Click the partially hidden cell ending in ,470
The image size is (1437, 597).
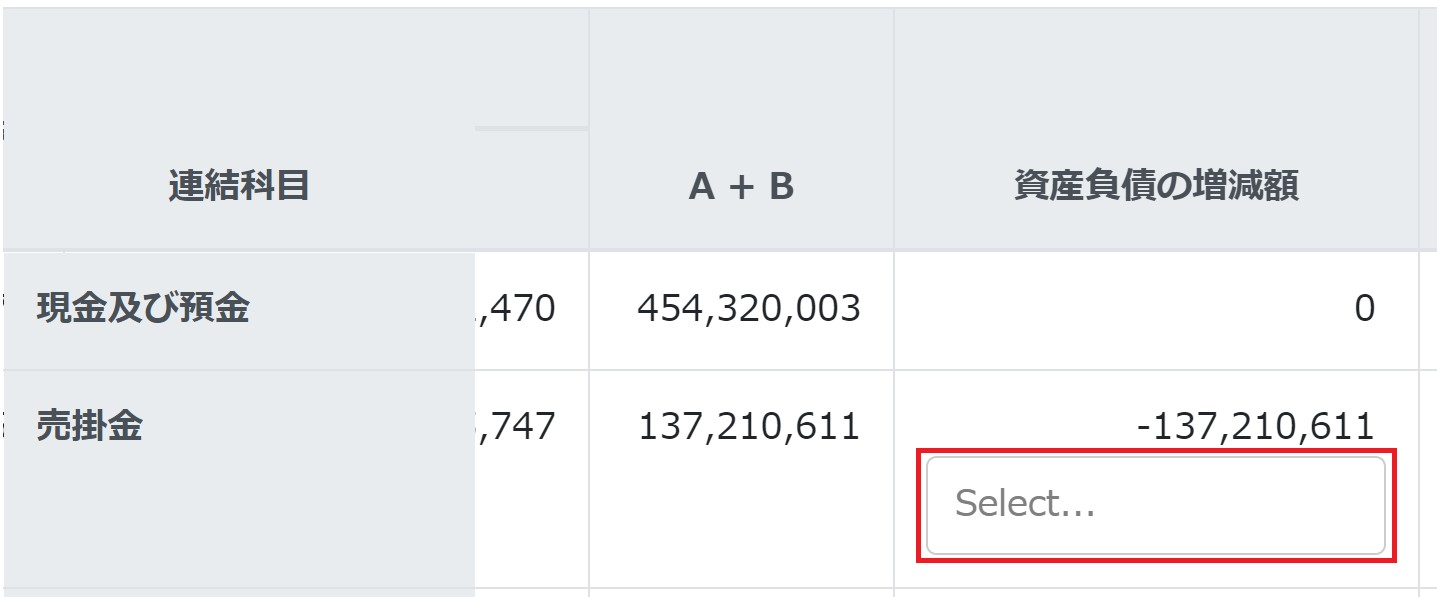[x=520, y=309]
